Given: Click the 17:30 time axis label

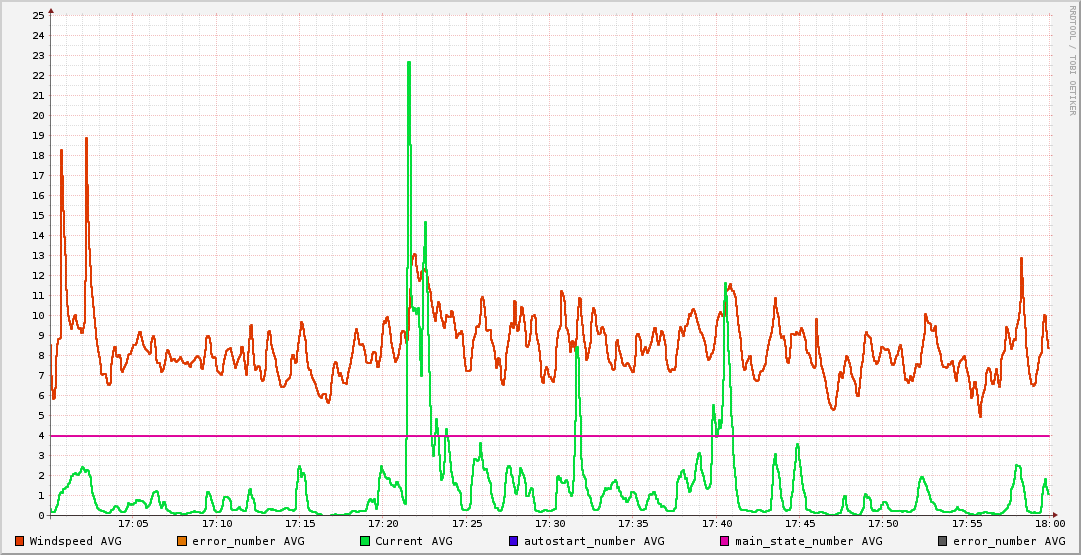Looking at the screenshot, I should pos(550,523).
